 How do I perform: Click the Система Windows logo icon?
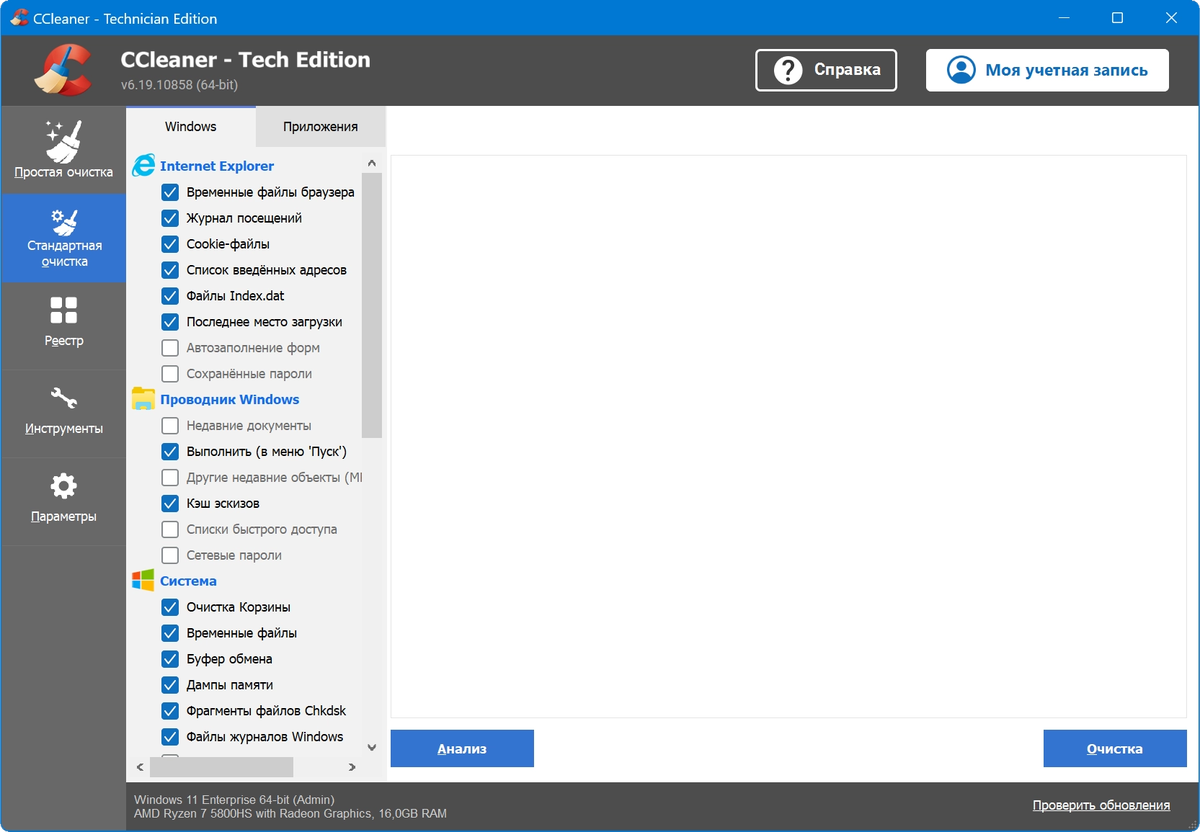(x=144, y=581)
